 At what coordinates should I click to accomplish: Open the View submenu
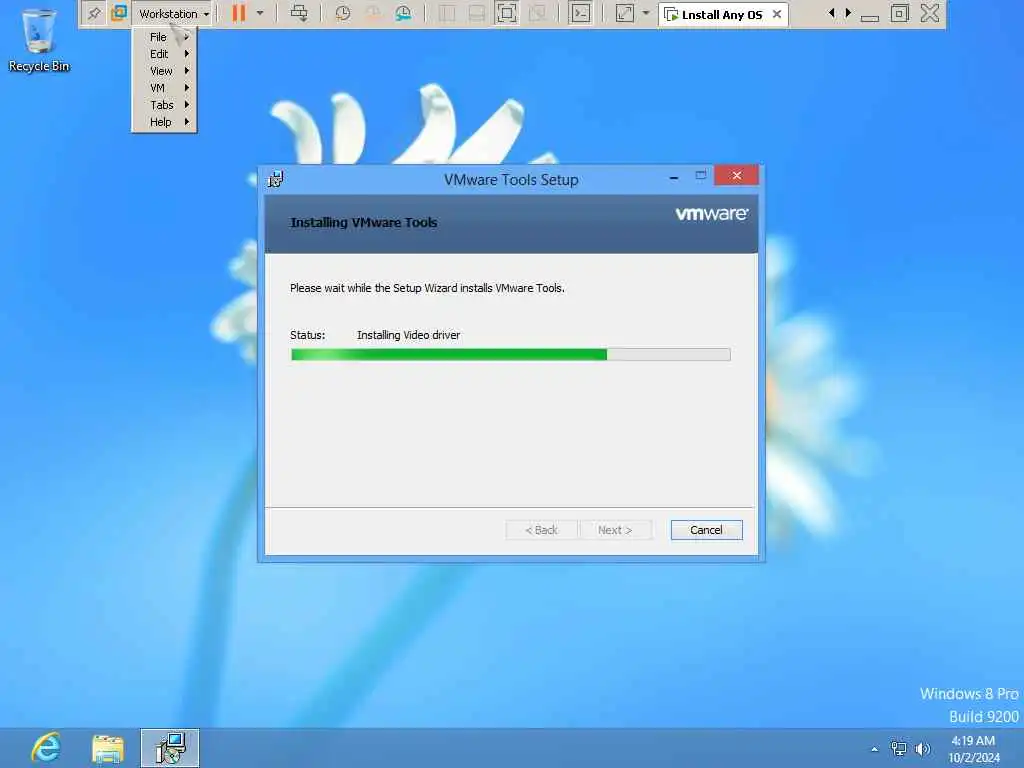click(x=165, y=71)
